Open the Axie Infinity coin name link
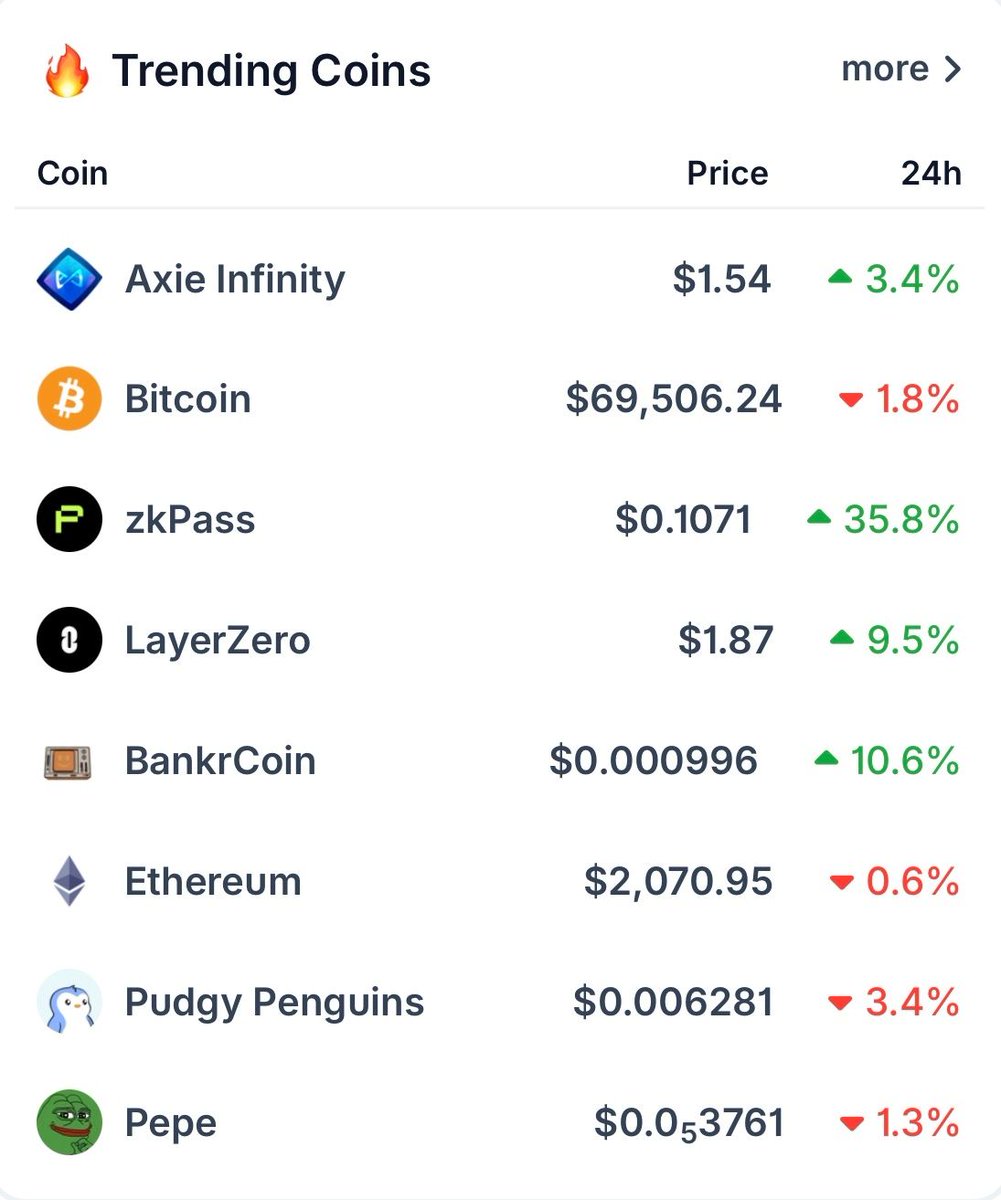This screenshot has height=1200, width=1001. coord(235,279)
